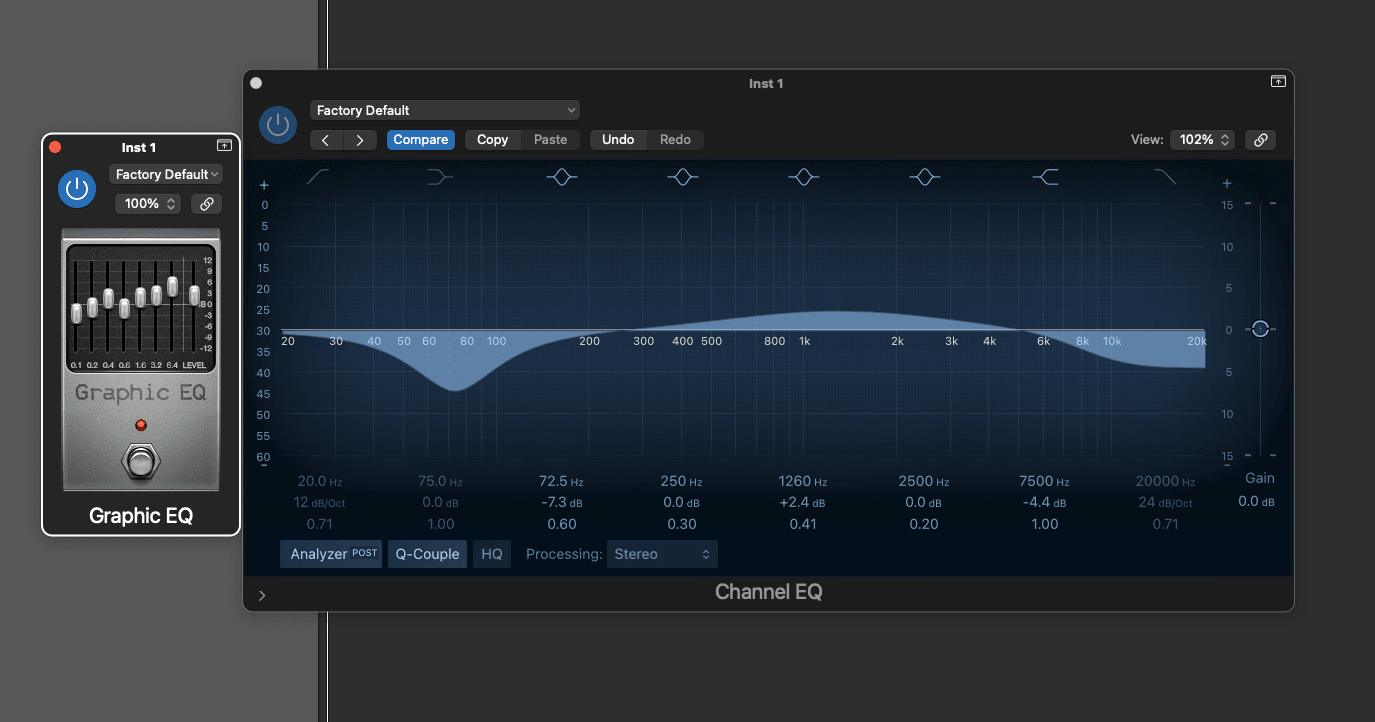Toggle Analyzer POST button
The image size is (1375, 722).
(331, 554)
